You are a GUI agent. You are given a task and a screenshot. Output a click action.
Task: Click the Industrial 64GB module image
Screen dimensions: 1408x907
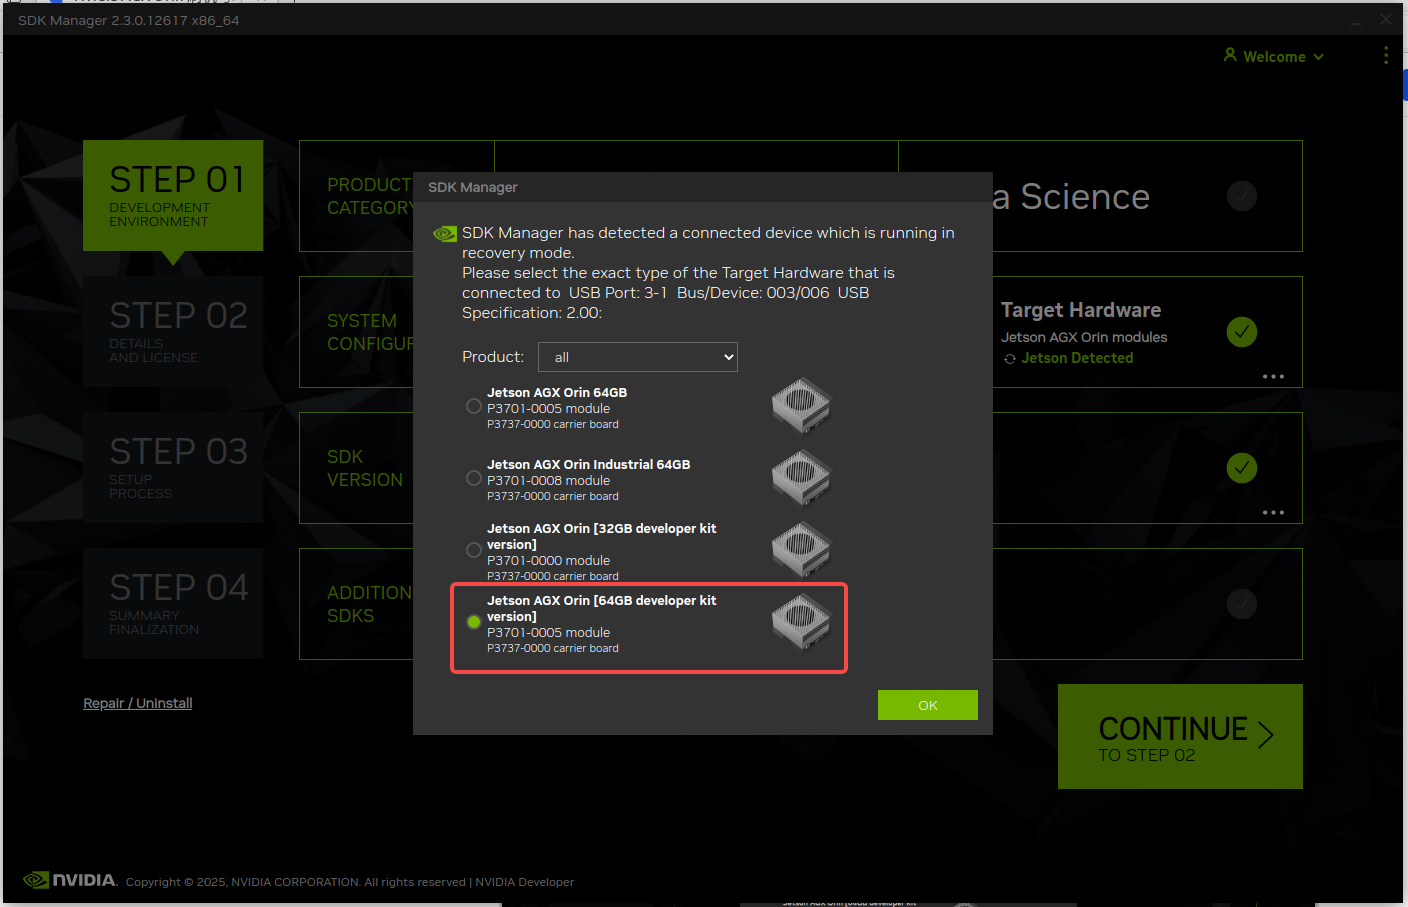pyautogui.click(x=801, y=478)
